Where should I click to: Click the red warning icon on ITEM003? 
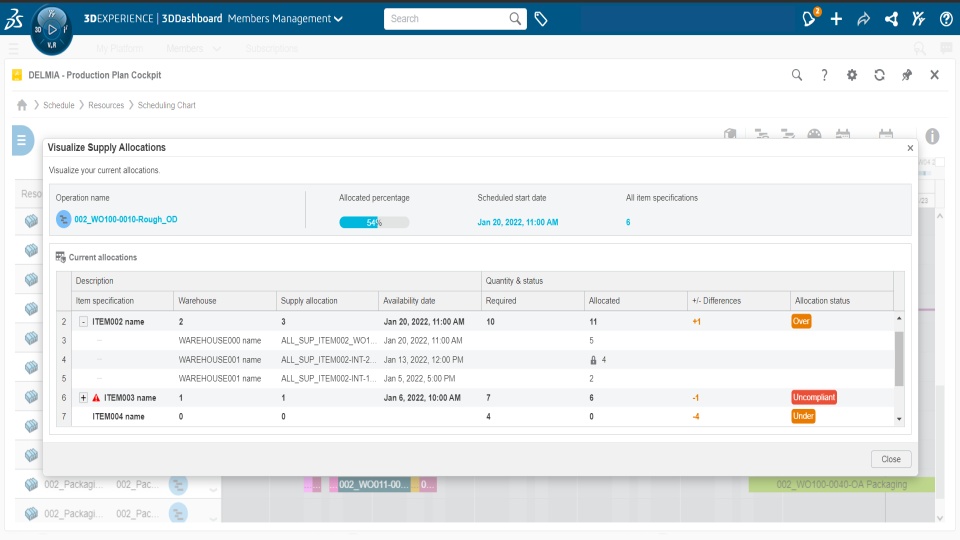click(x=96, y=397)
